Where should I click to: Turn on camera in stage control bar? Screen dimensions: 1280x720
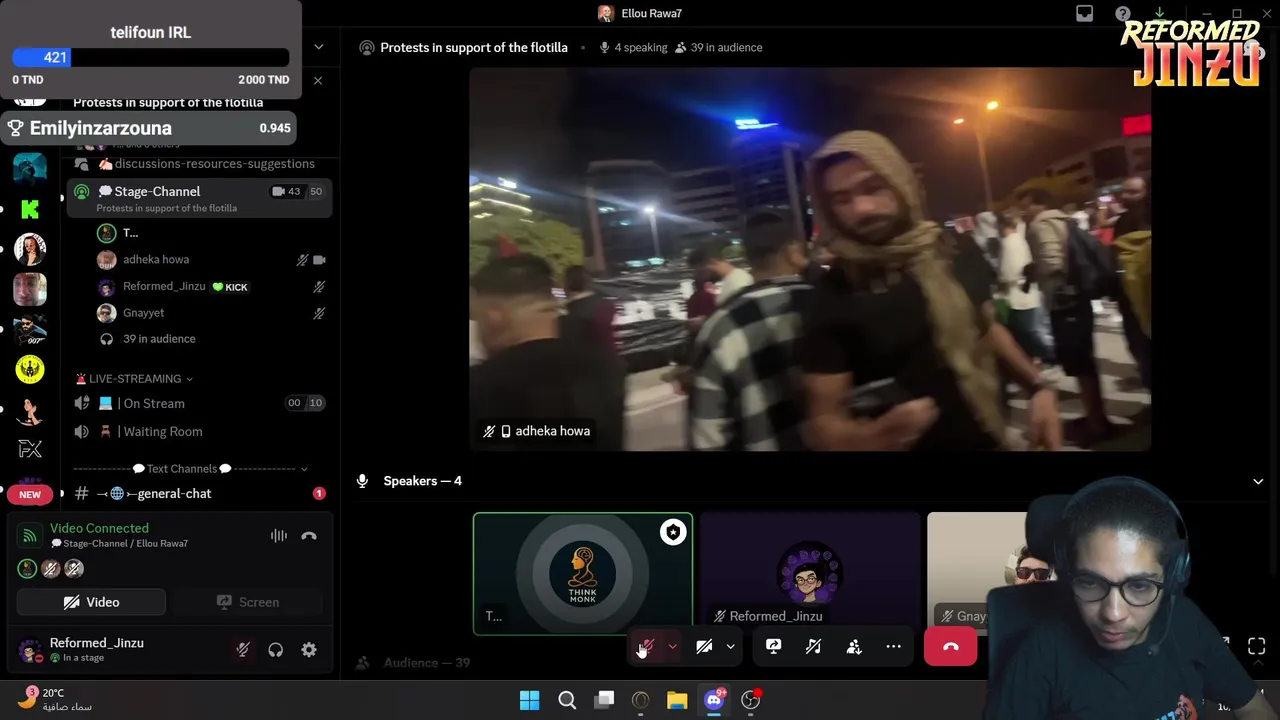tap(704, 647)
